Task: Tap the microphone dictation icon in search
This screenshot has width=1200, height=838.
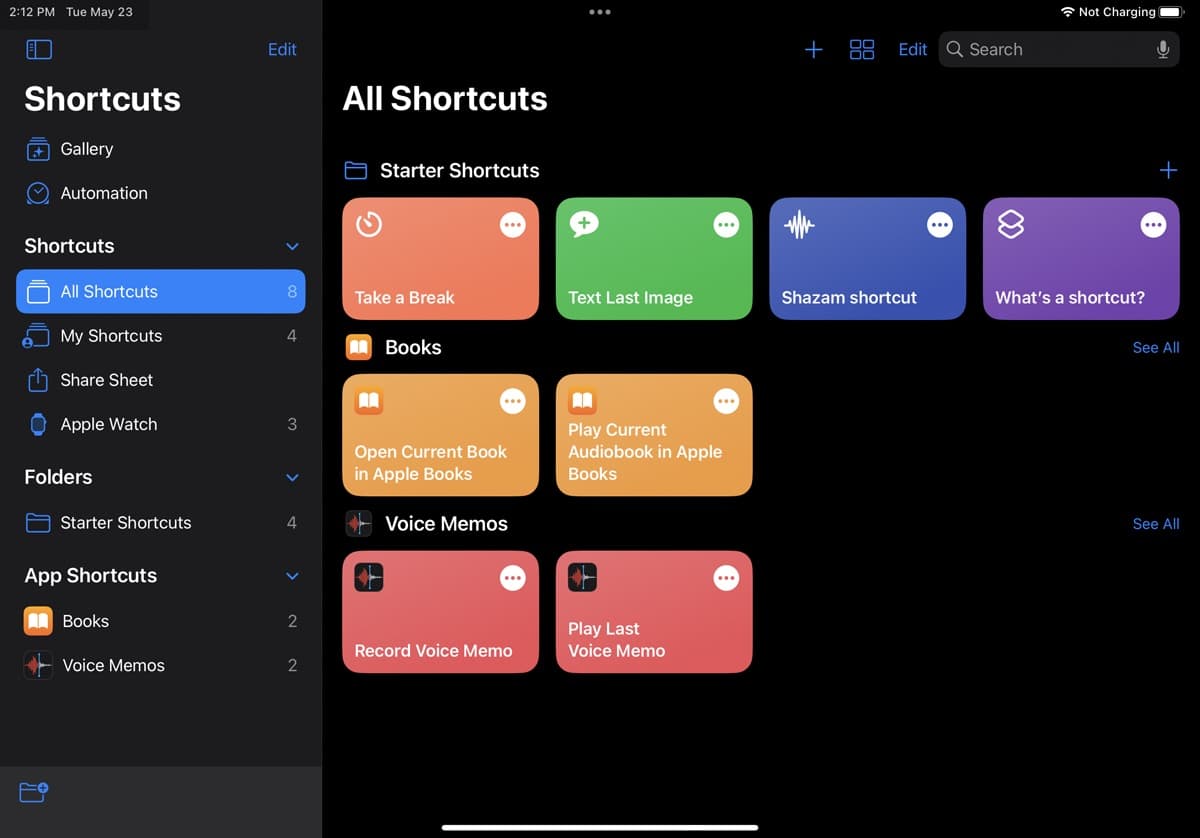Action: pyautogui.click(x=1163, y=50)
